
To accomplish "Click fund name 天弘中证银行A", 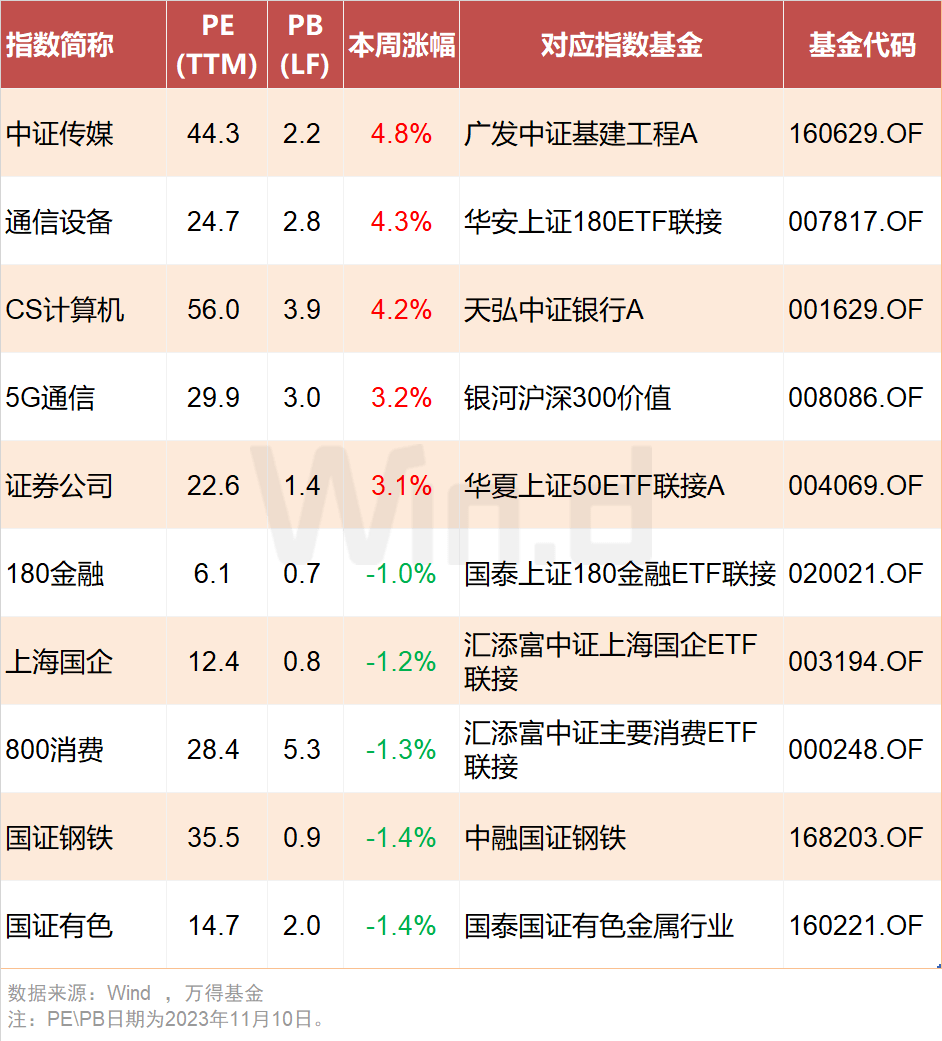I will (x=554, y=309).
